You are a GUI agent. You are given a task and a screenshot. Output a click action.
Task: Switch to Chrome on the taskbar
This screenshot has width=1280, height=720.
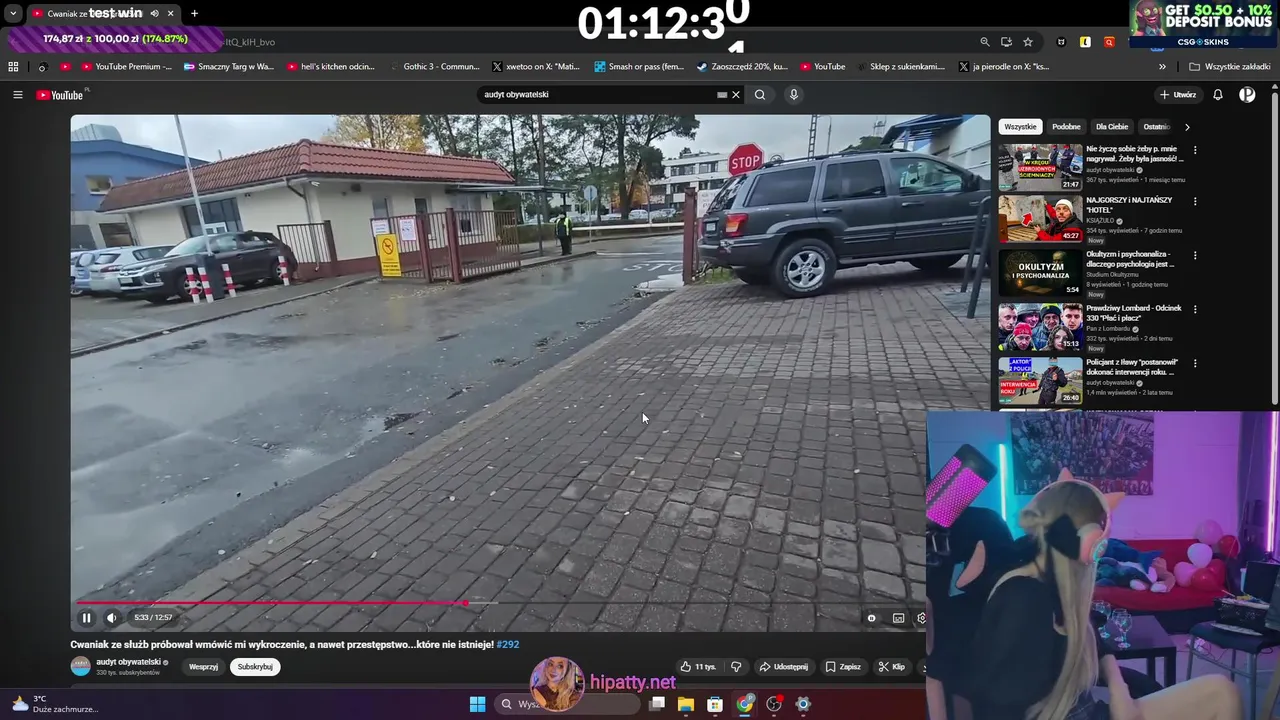(x=744, y=704)
